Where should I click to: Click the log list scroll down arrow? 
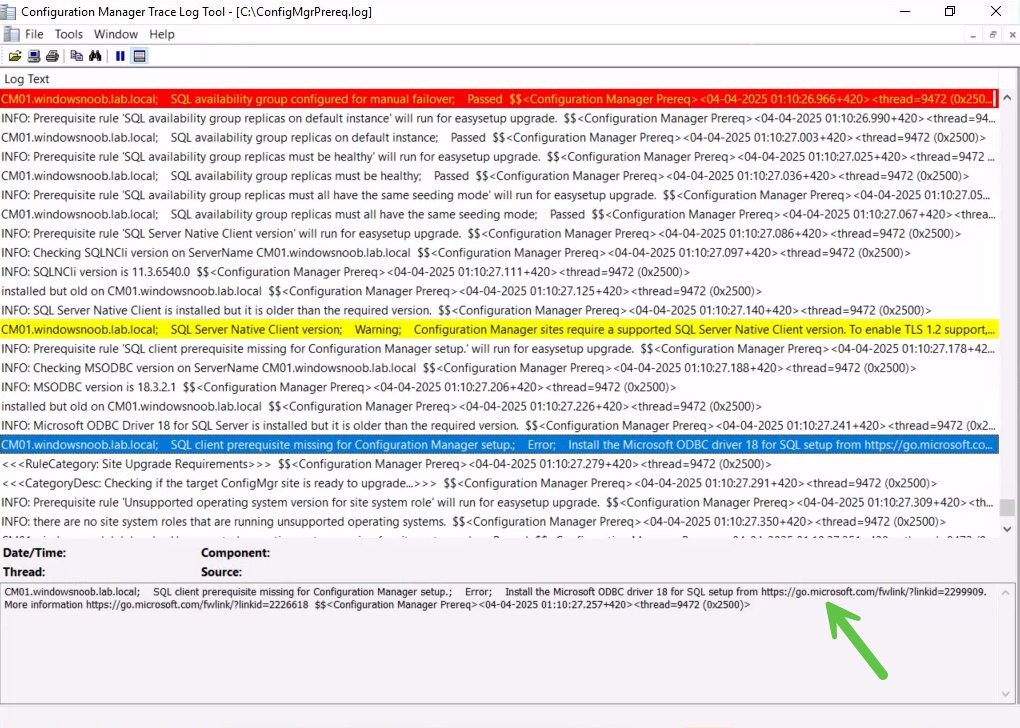[x=1007, y=529]
